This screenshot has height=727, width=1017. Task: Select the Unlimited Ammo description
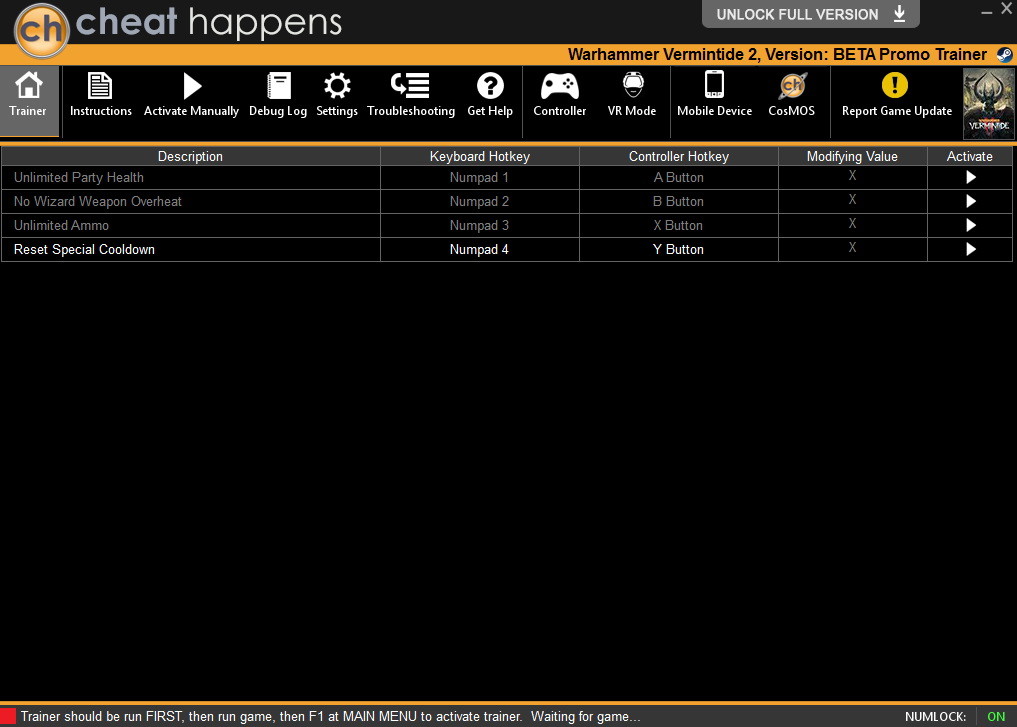(61, 225)
